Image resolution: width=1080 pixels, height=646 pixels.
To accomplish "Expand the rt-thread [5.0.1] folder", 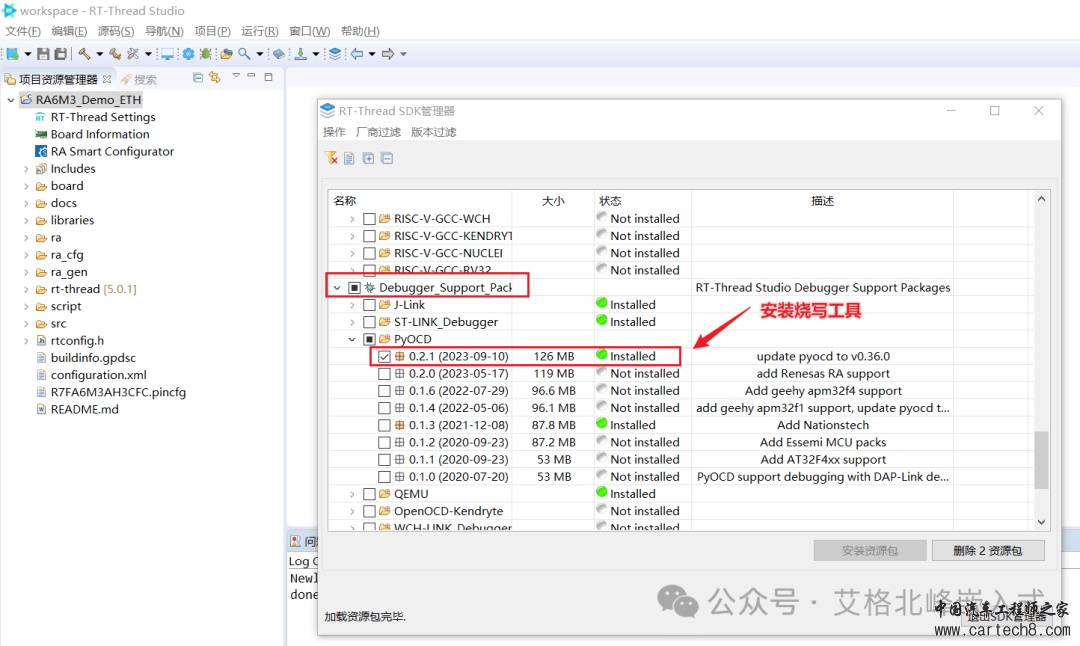I will pyautogui.click(x=26, y=289).
